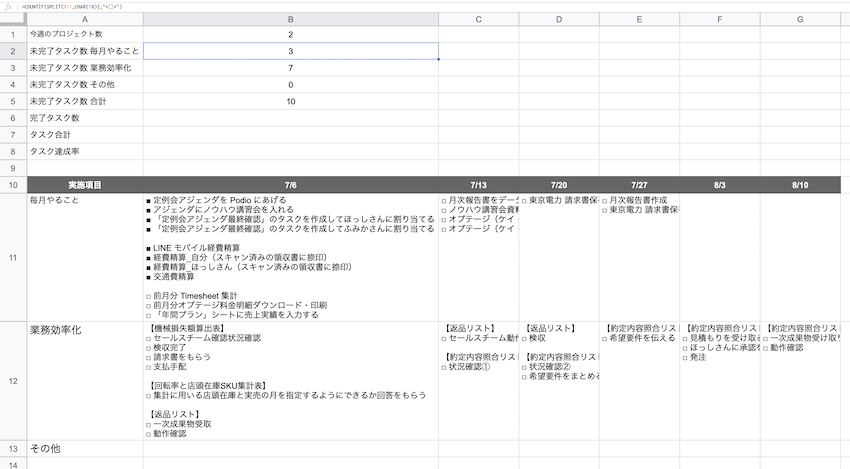This screenshot has height=469, width=850.
Task: Select cell B3 containing value 7
Action: pyautogui.click(x=290, y=68)
